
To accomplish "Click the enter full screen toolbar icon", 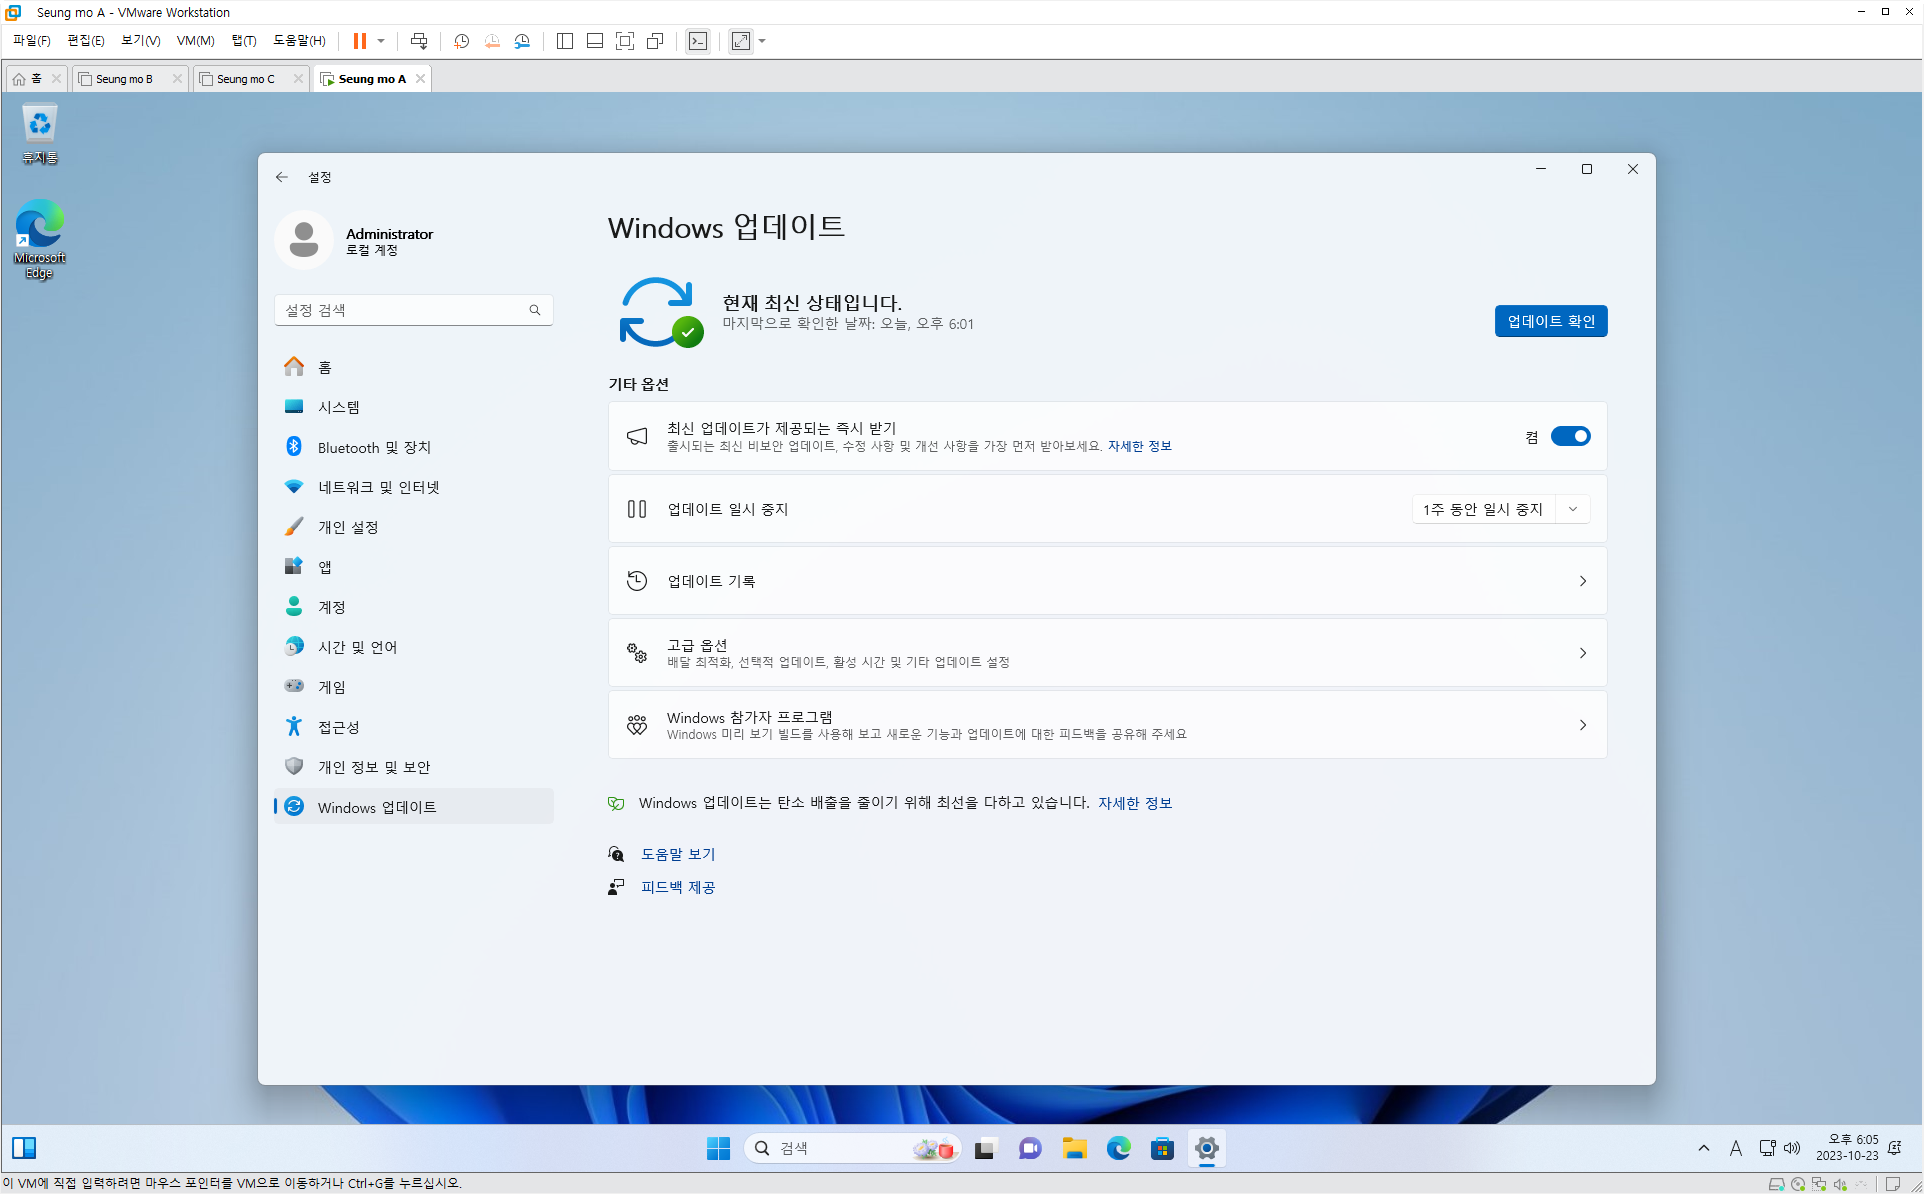I will click(x=625, y=41).
